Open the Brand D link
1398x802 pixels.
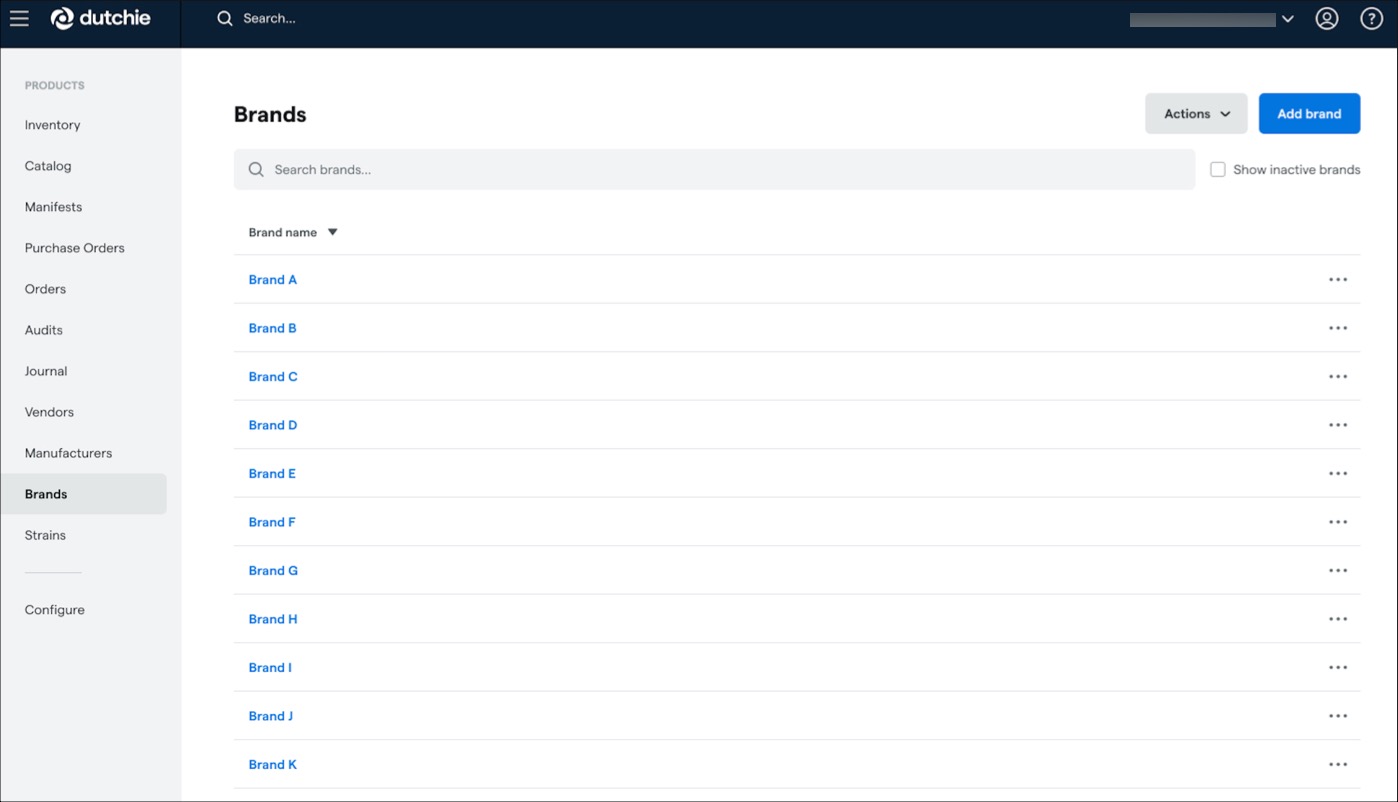tap(273, 425)
